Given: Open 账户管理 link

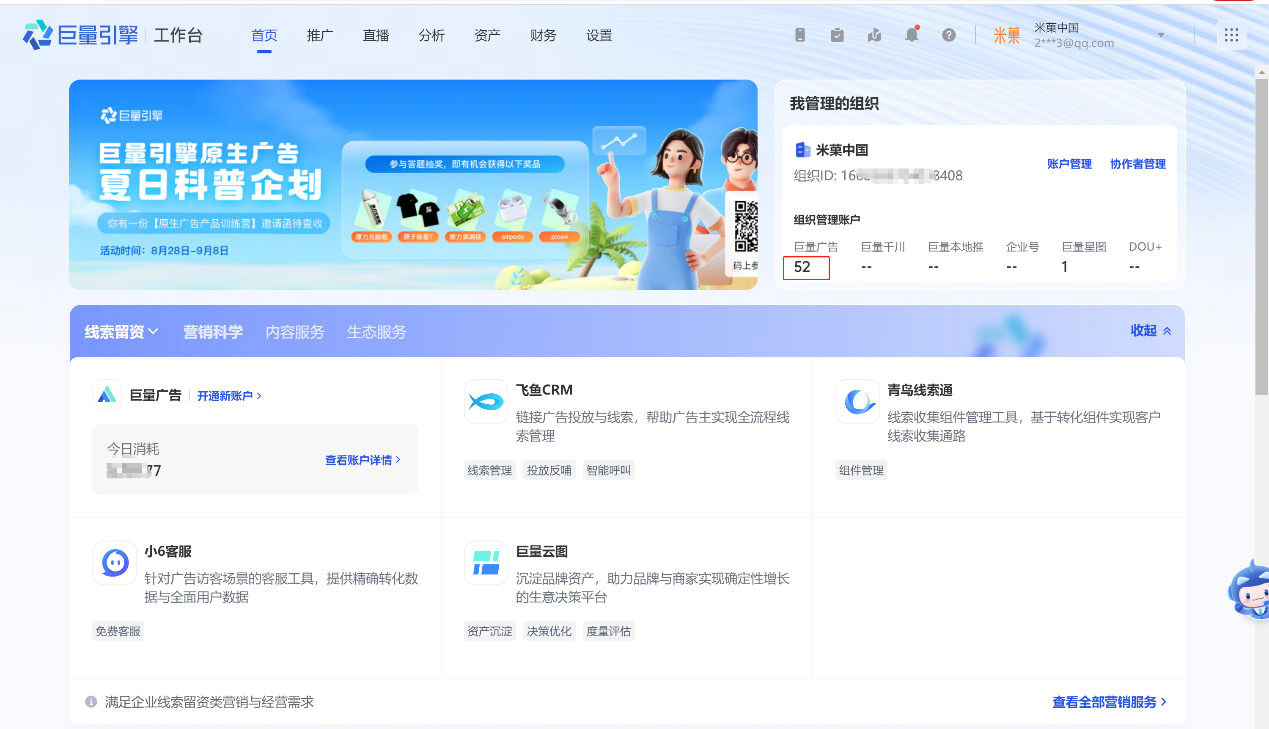Looking at the screenshot, I should click(x=1069, y=164).
